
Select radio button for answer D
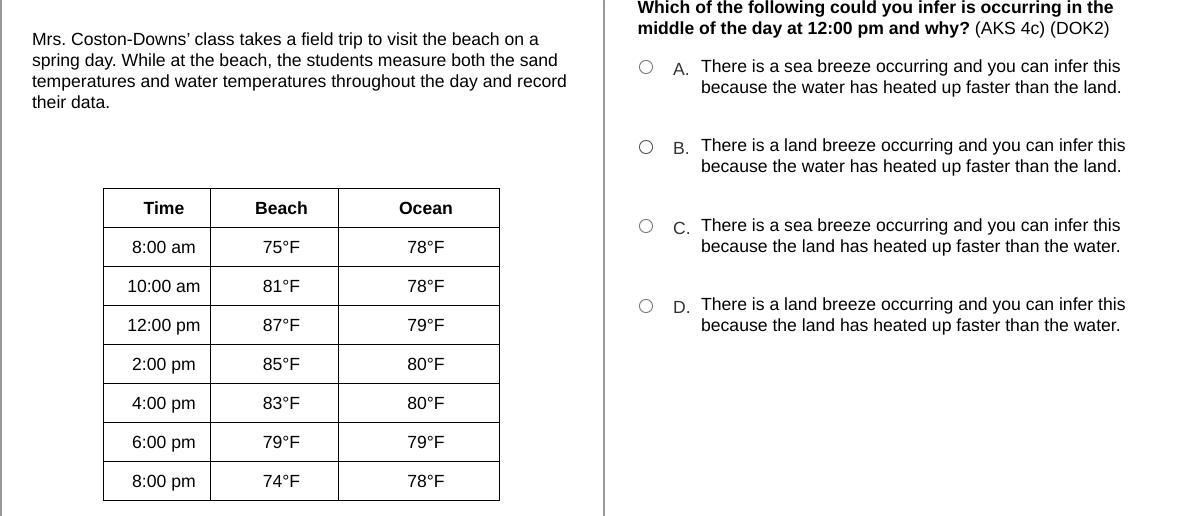(x=645, y=305)
